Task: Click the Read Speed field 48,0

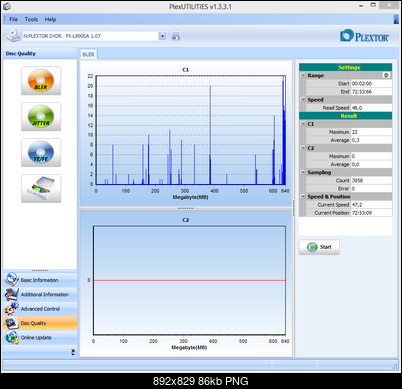Action: click(371, 108)
